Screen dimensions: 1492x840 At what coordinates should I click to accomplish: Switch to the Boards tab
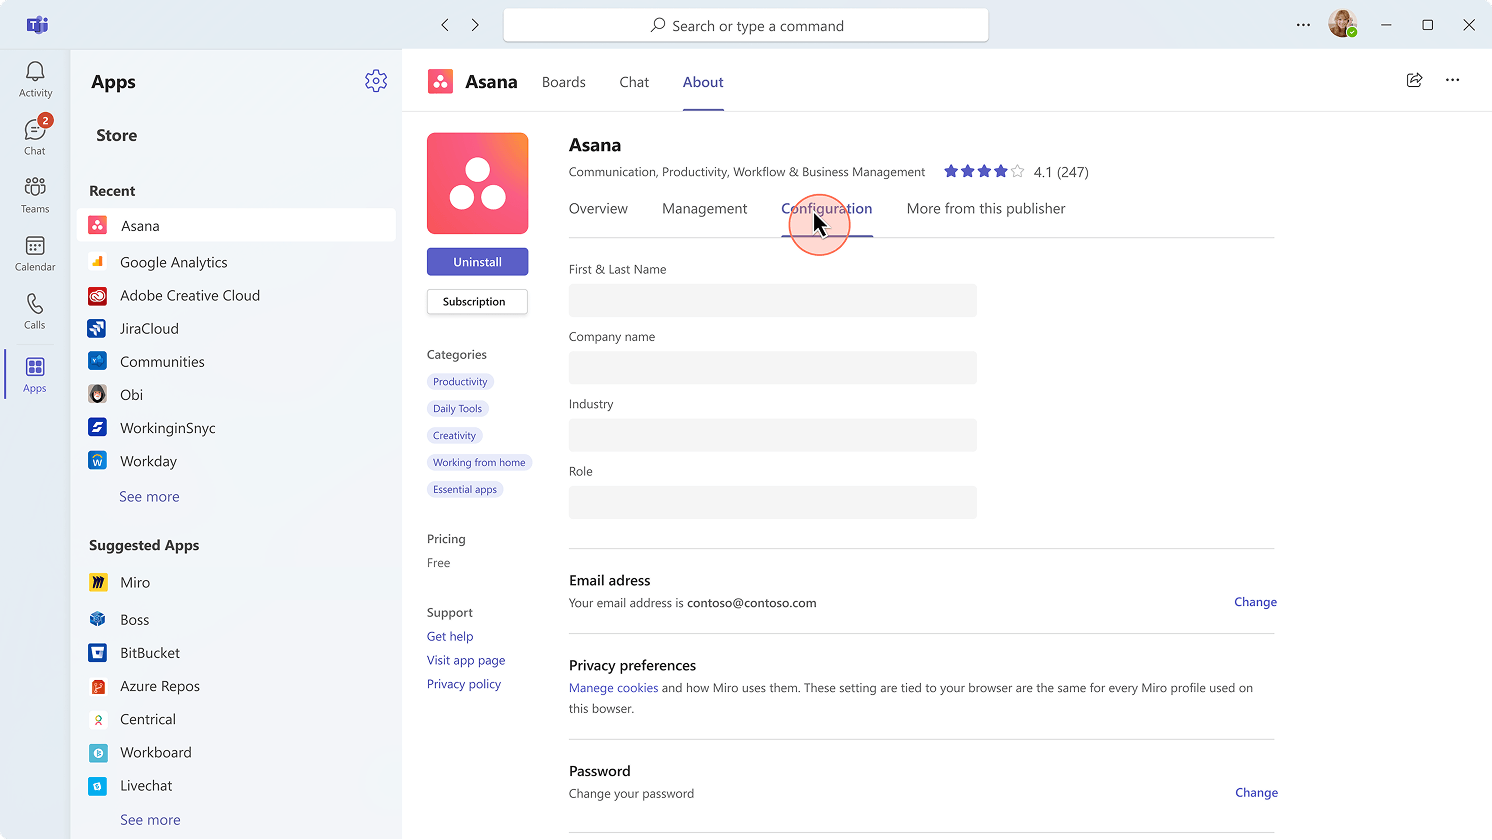563,82
